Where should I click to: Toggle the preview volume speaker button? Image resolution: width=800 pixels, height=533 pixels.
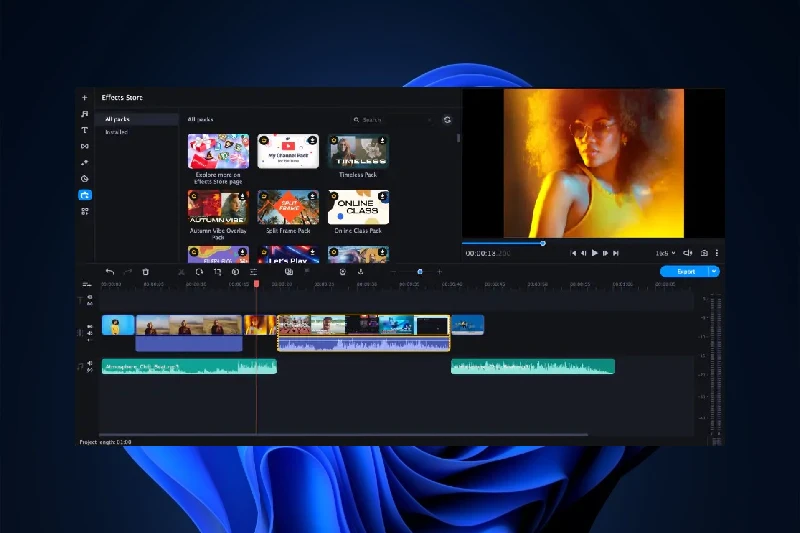click(688, 253)
